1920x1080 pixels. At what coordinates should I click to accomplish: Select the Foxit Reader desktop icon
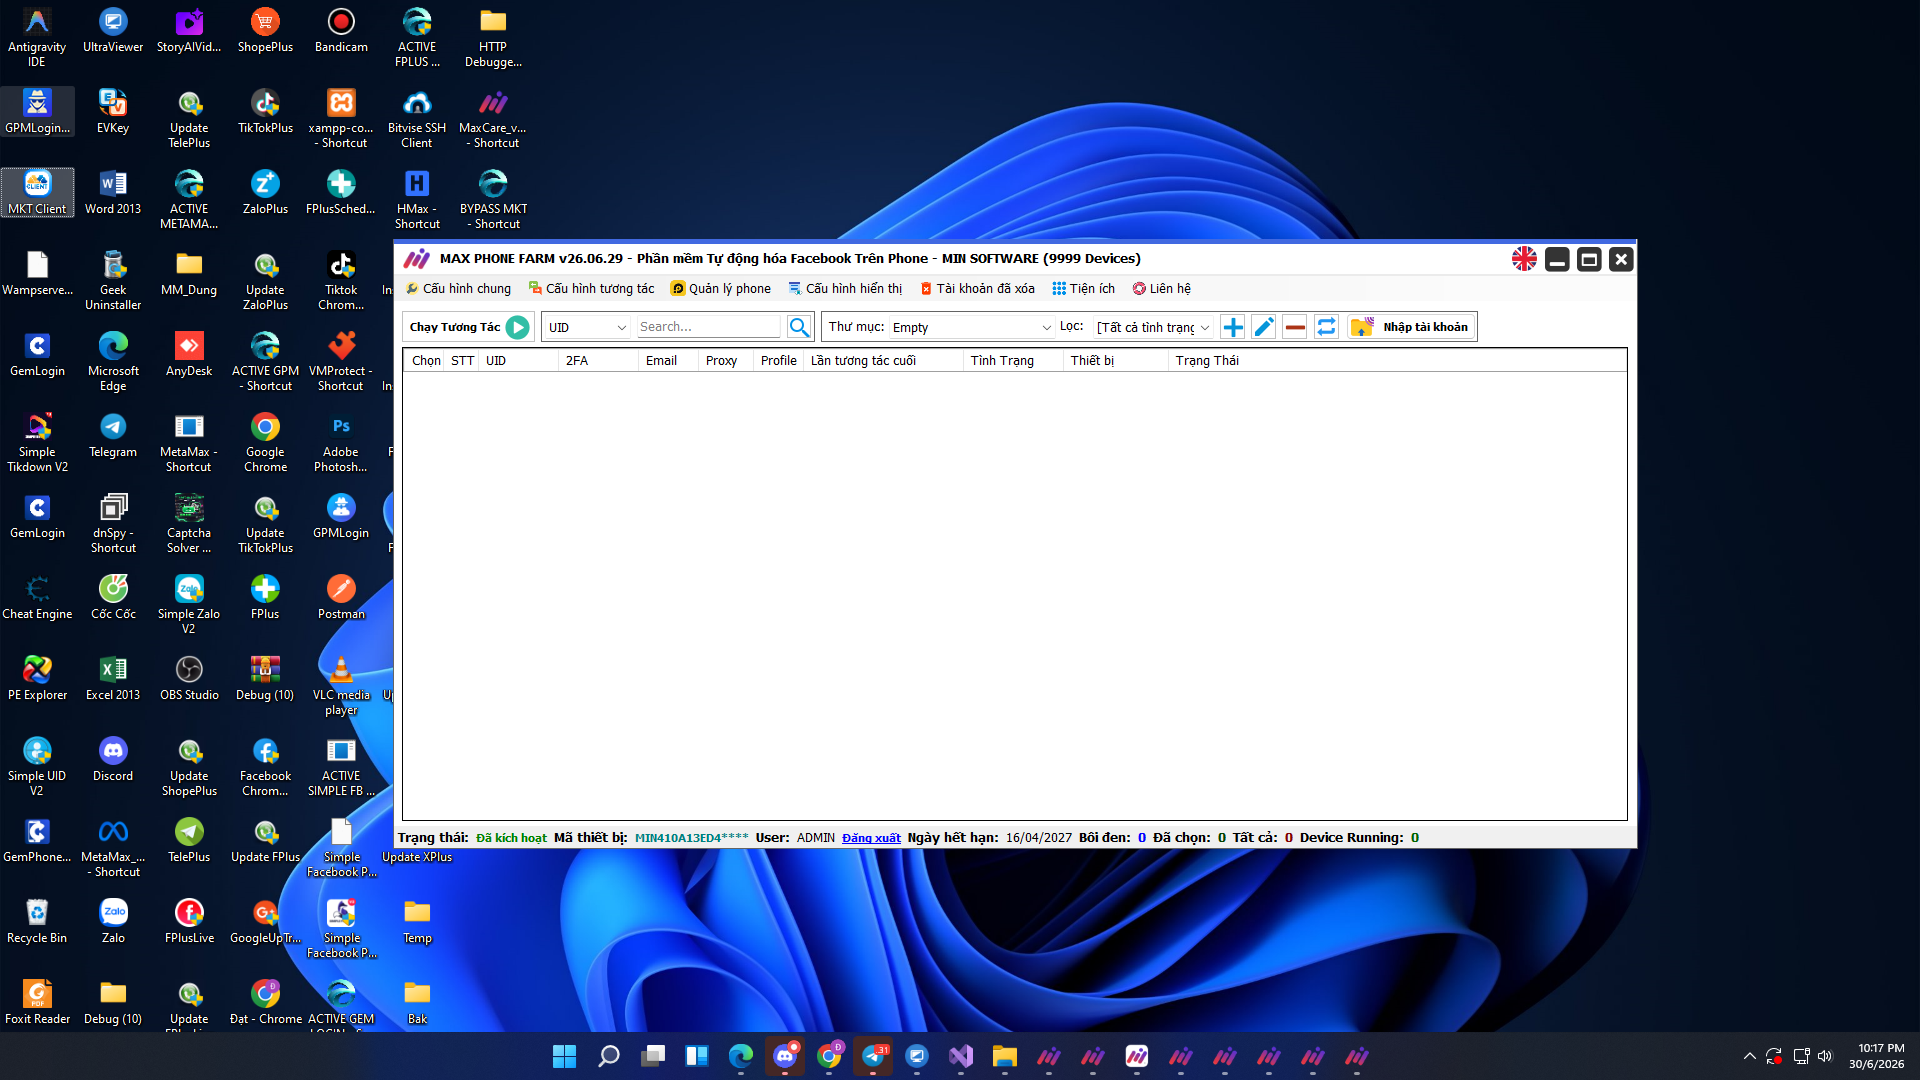37,1003
